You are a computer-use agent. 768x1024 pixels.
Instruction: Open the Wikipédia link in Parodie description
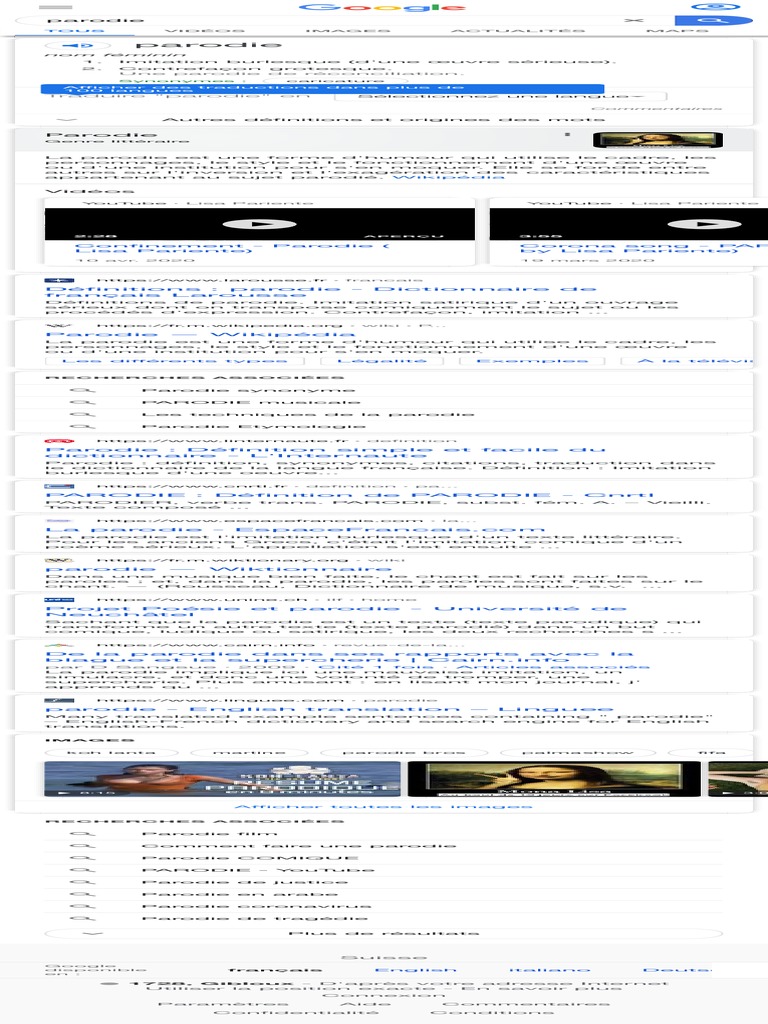(447, 176)
